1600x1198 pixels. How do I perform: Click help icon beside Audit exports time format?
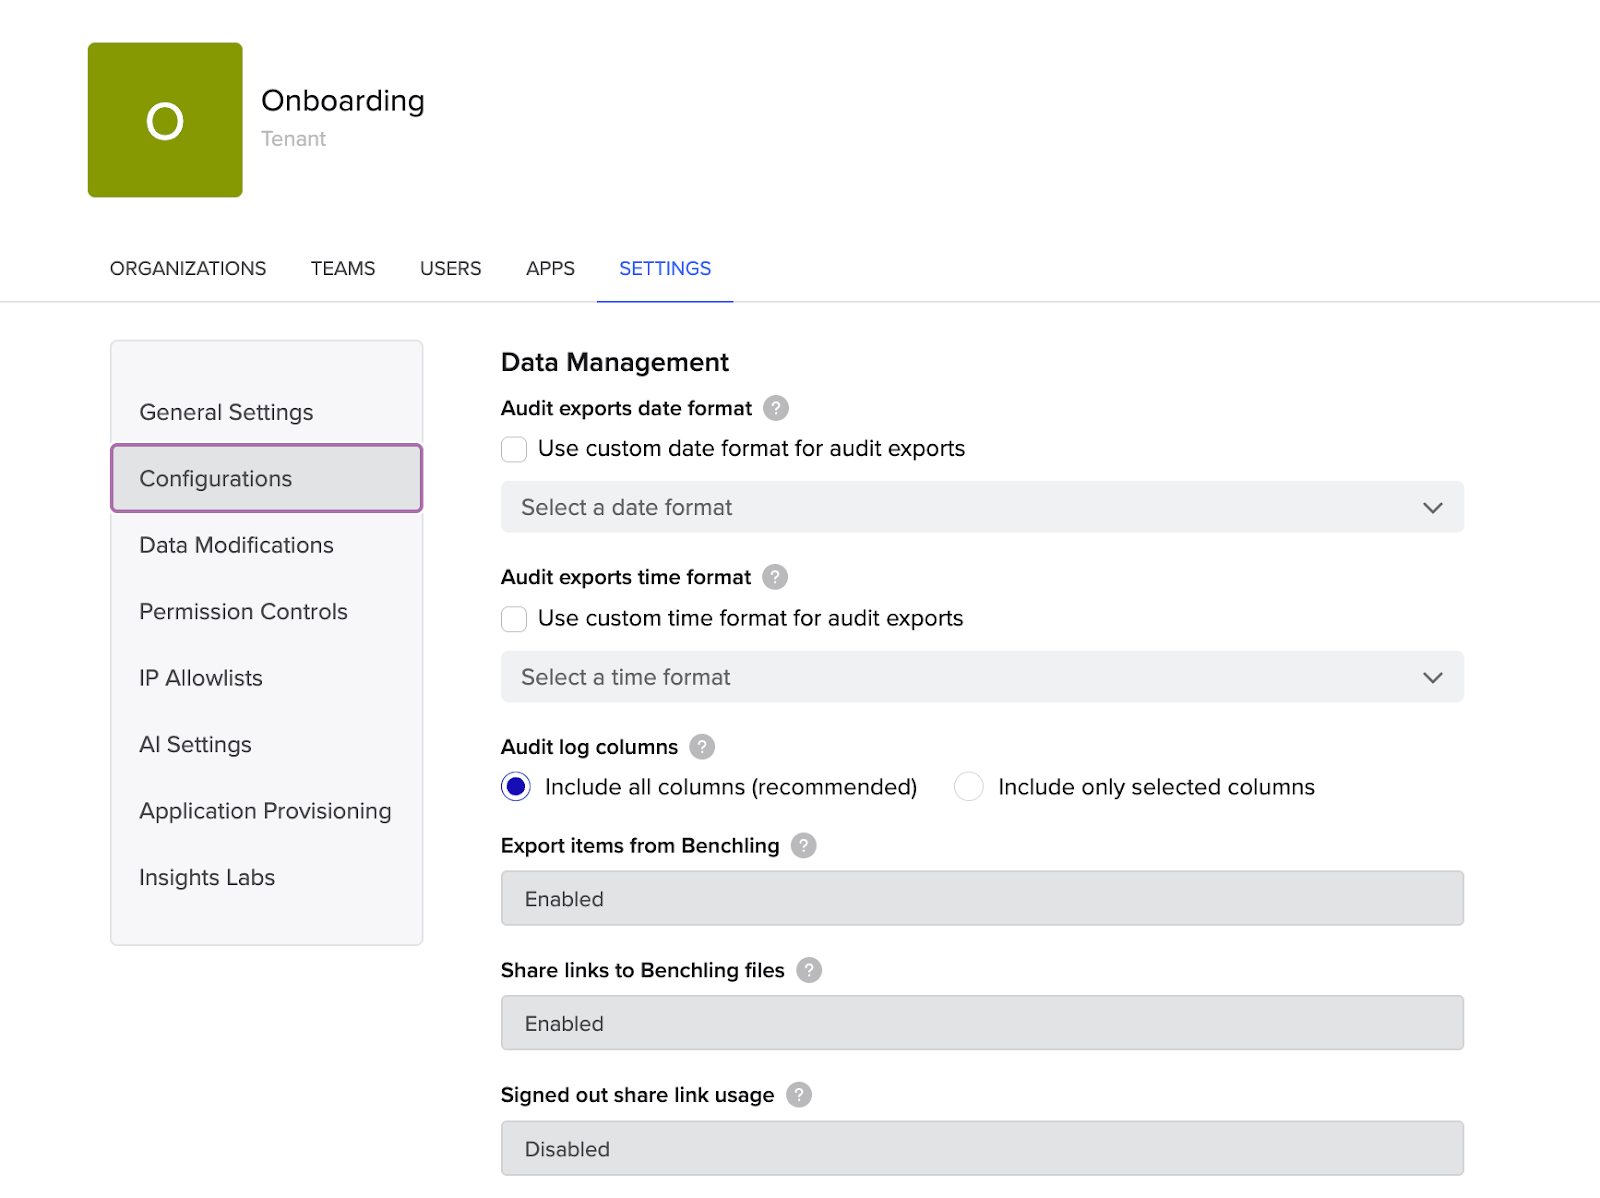[x=775, y=577]
